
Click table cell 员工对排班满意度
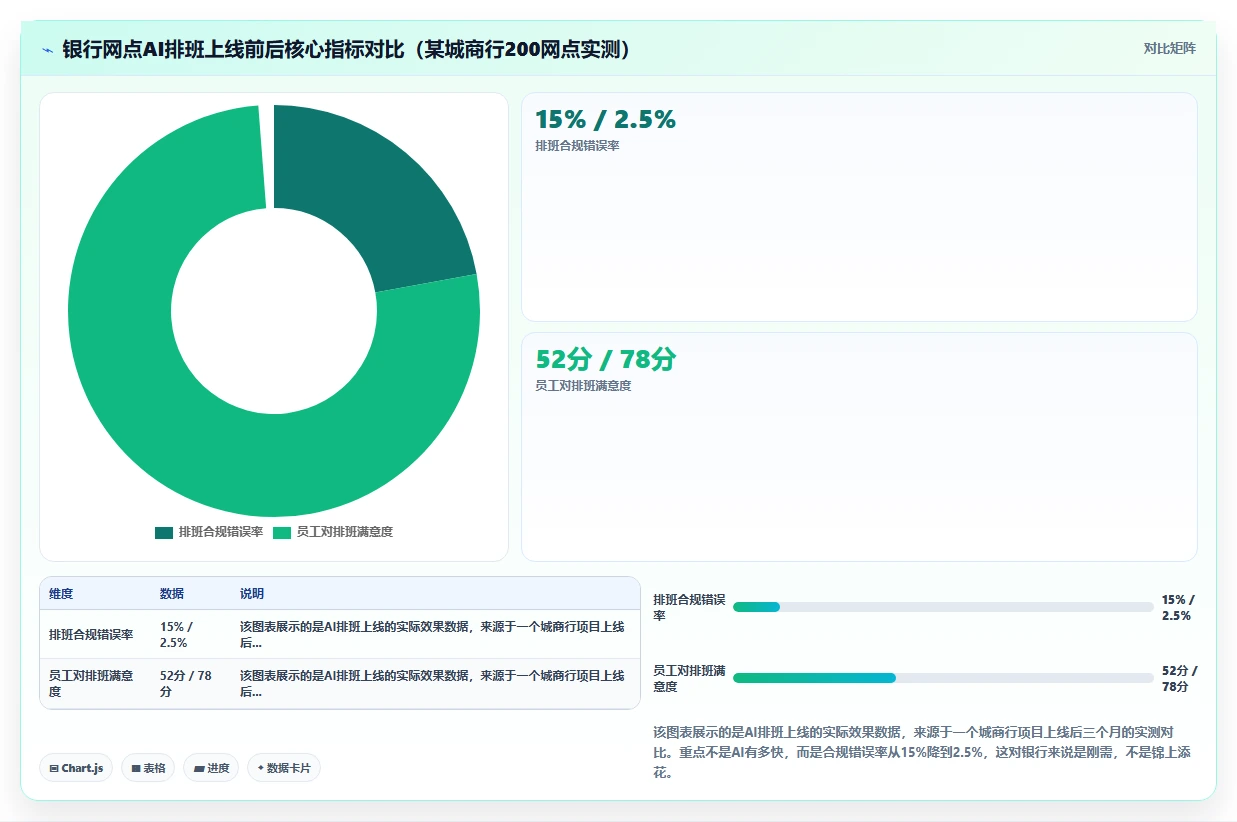point(95,684)
